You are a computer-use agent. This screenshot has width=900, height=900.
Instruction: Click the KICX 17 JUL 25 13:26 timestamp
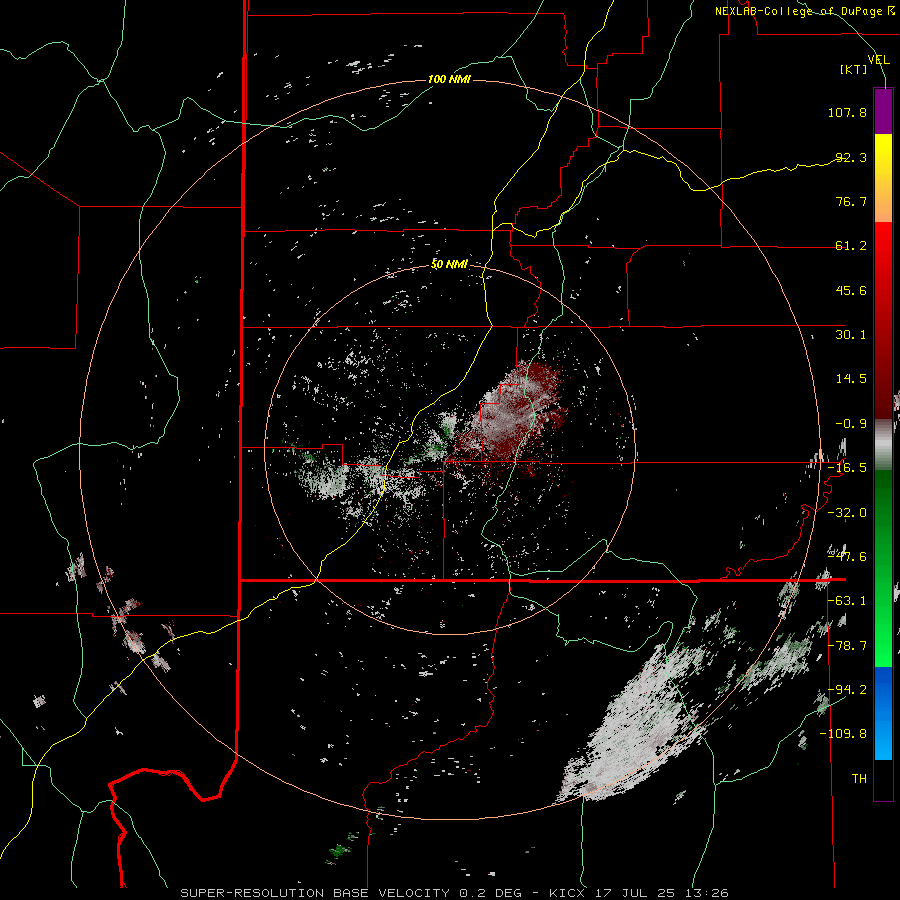tap(639, 893)
